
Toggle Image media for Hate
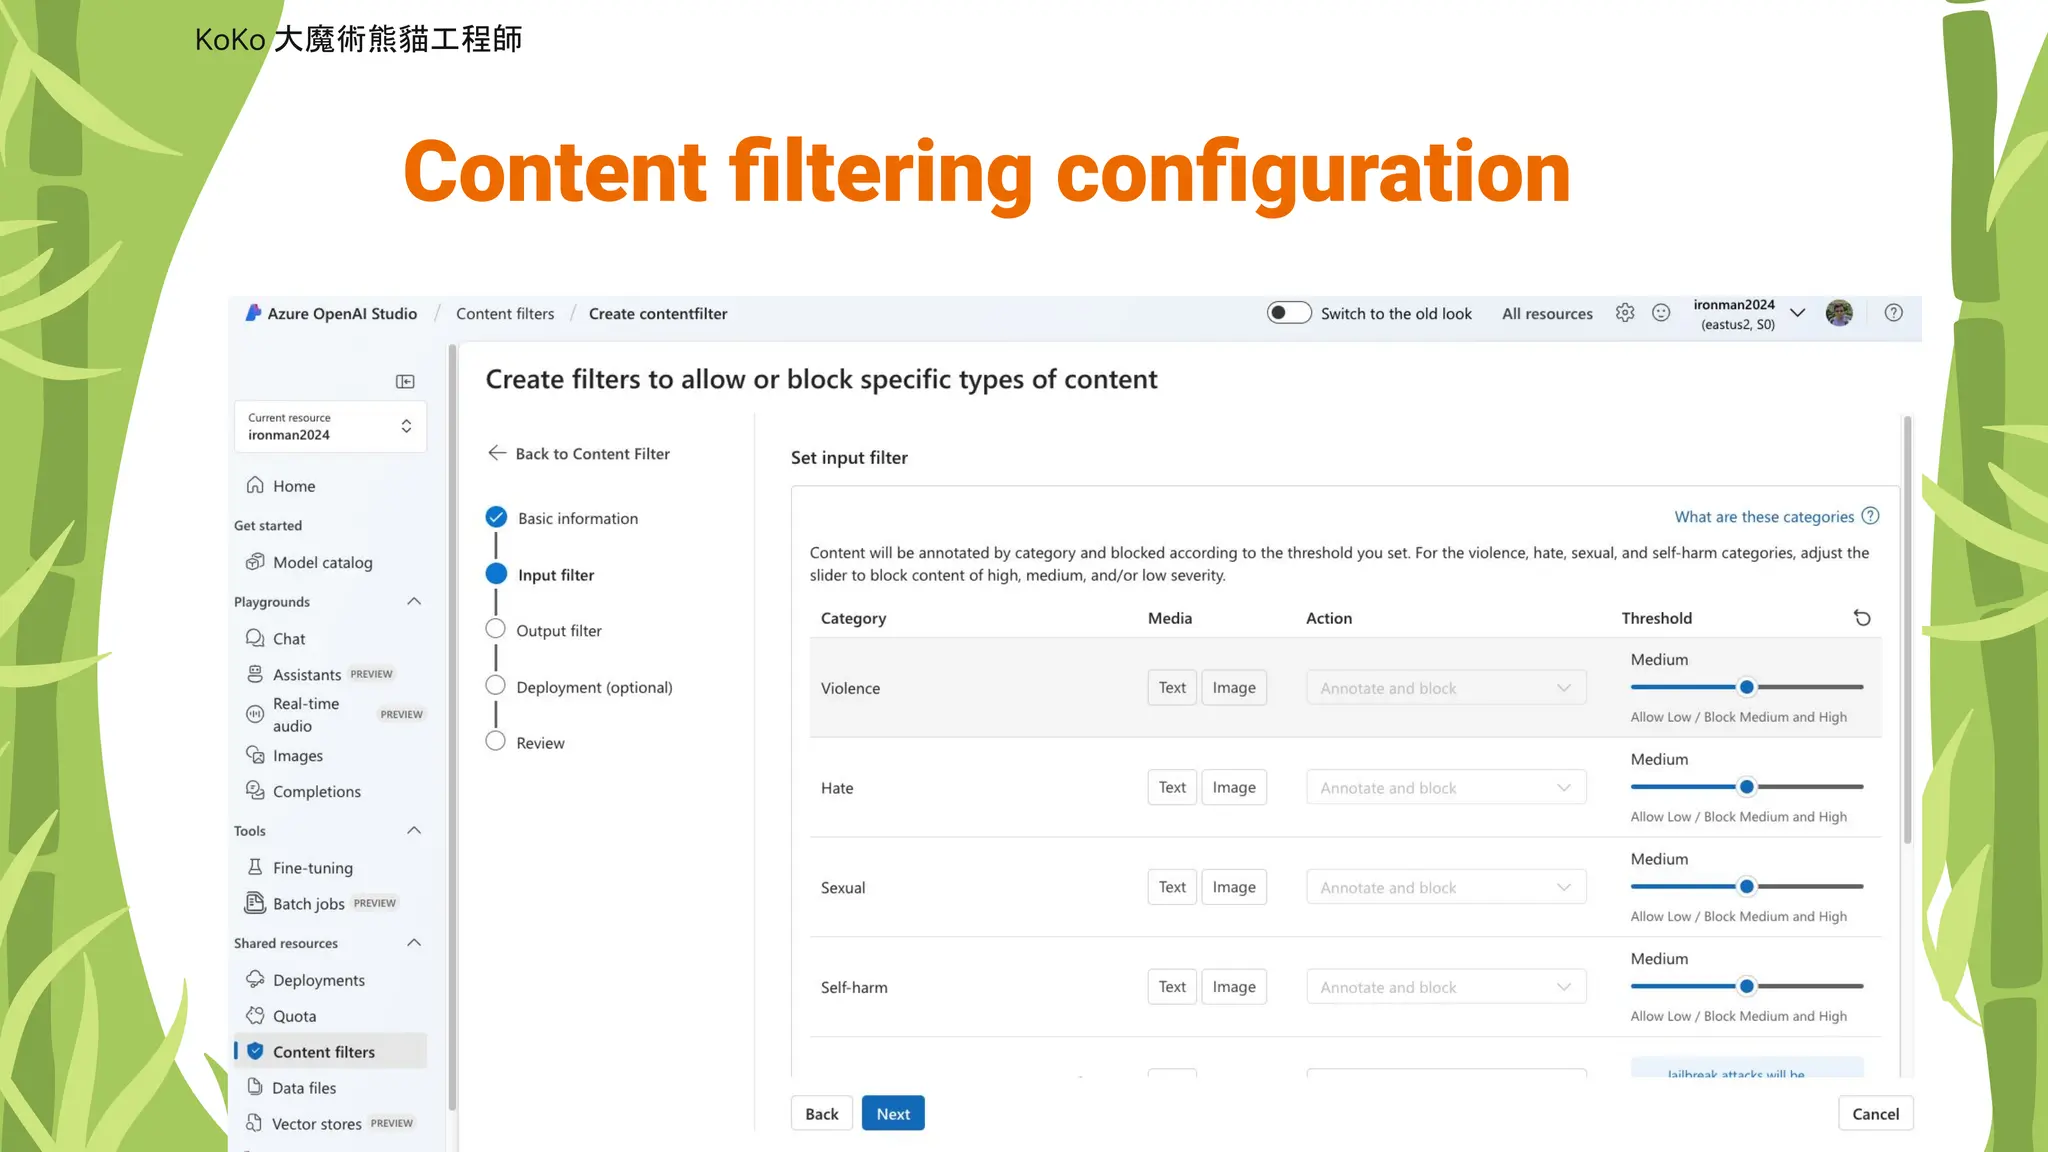coord(1234,788)
